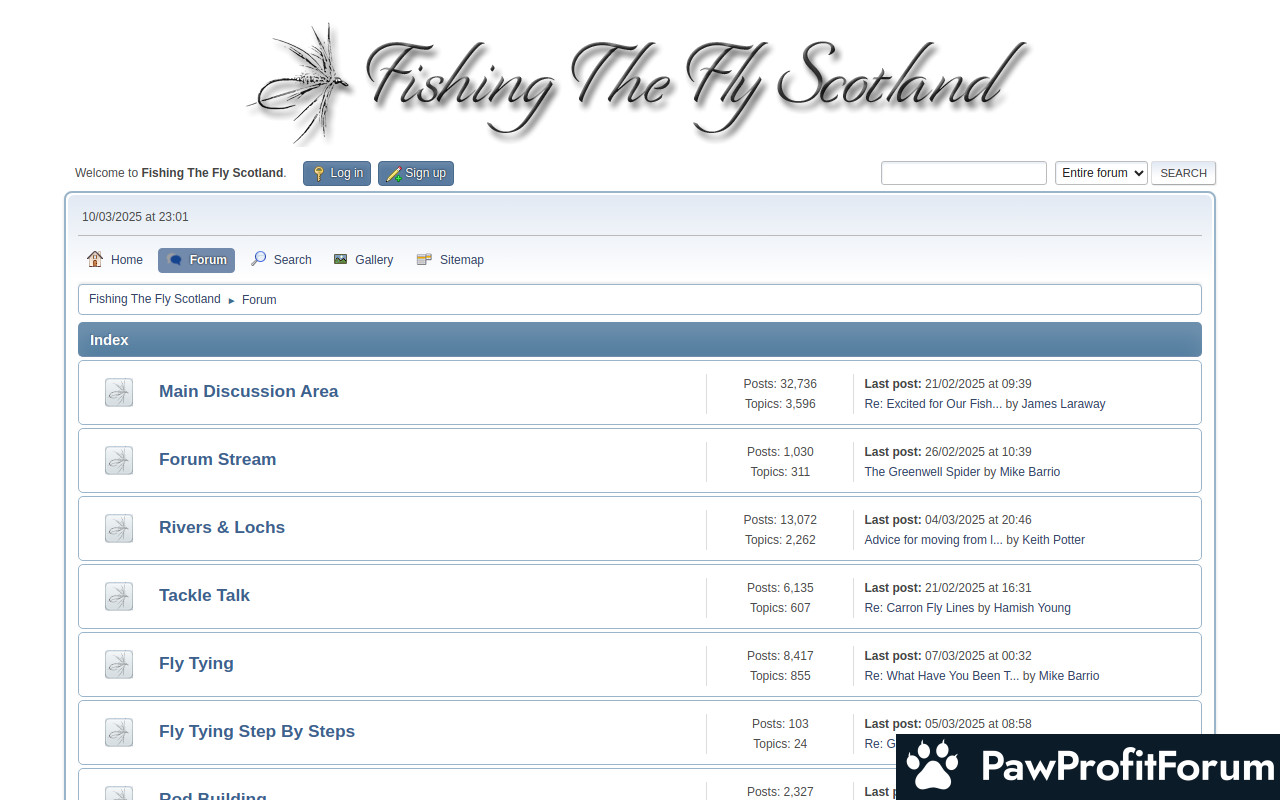
Task: Open the Gallery menu item
Action: pos(364,260)
